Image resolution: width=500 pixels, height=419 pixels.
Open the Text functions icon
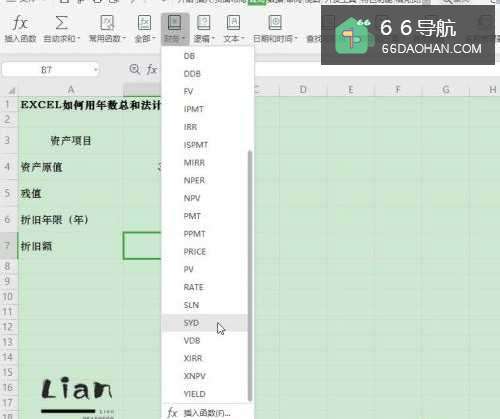click(x=233, y=23)
